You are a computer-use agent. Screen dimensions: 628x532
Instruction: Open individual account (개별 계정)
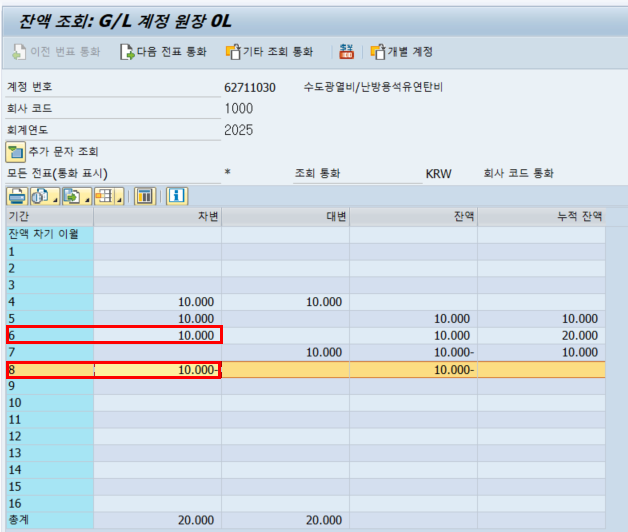pyautogui.click(x=402, y=52)
